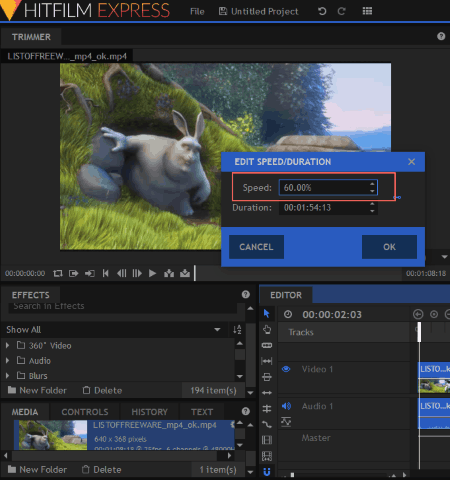Choose the Slide tool

[267, 377]
